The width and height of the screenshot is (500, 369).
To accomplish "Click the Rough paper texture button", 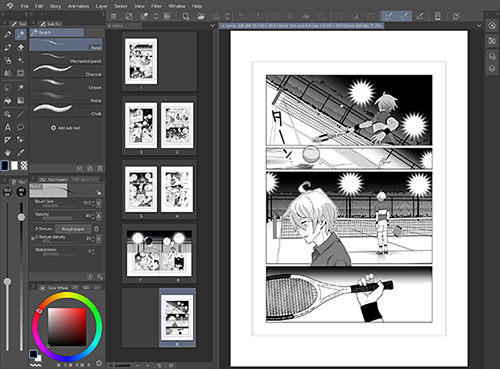I will (x=73, y=229).
